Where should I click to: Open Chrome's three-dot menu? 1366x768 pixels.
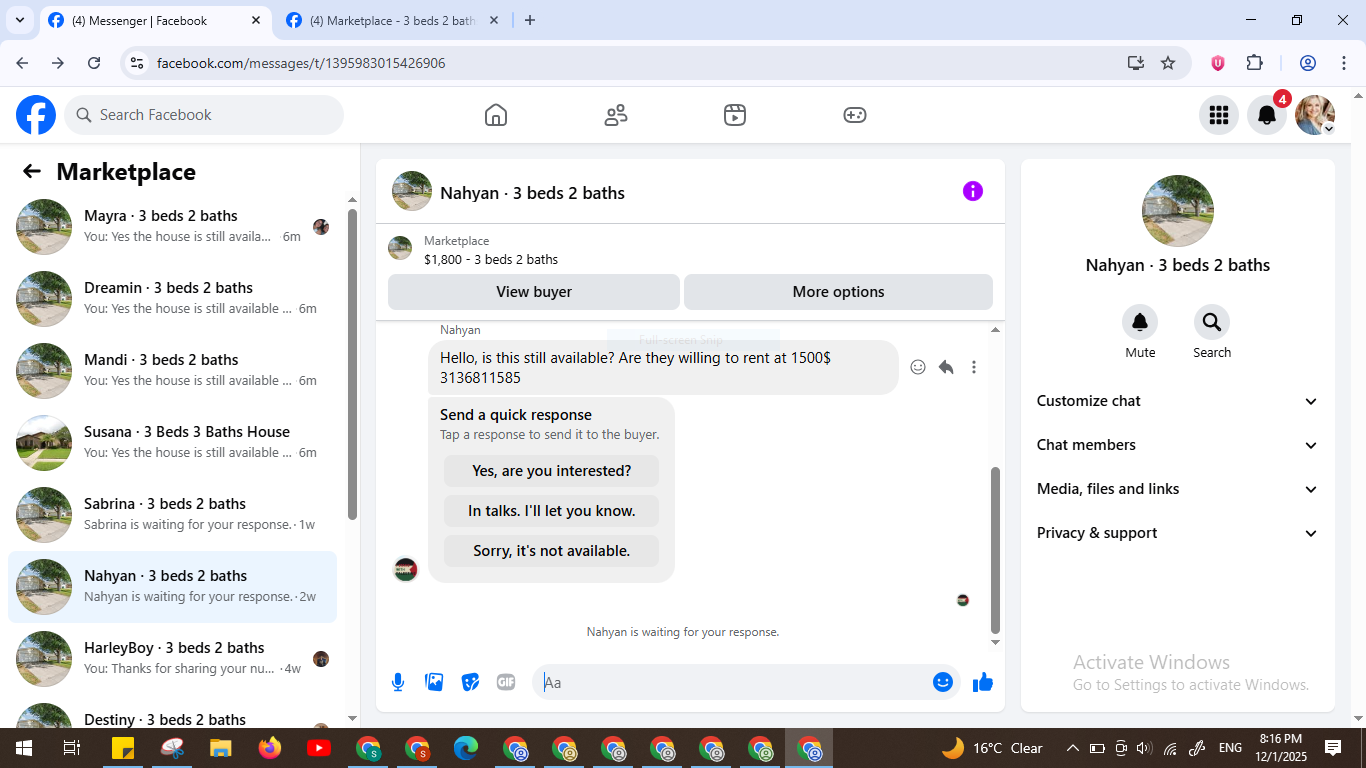(1344, 63)
